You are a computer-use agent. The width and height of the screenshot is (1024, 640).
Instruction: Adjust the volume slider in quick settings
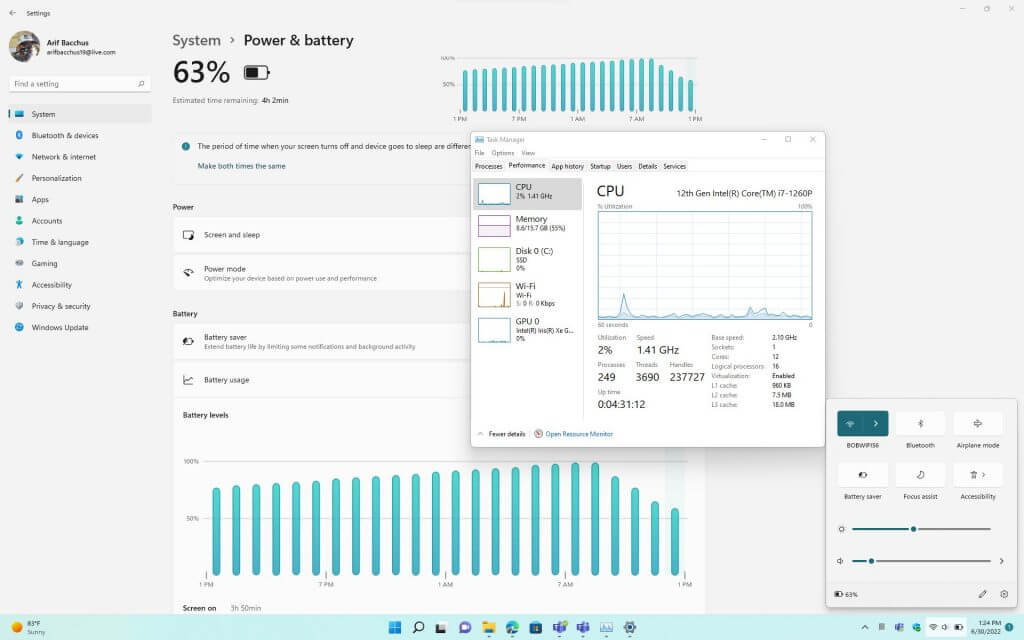[x=921, y=561]
